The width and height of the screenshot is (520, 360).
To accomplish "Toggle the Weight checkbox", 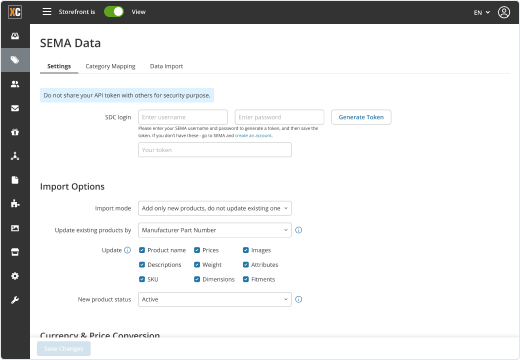I will click(x=197, y=265).
